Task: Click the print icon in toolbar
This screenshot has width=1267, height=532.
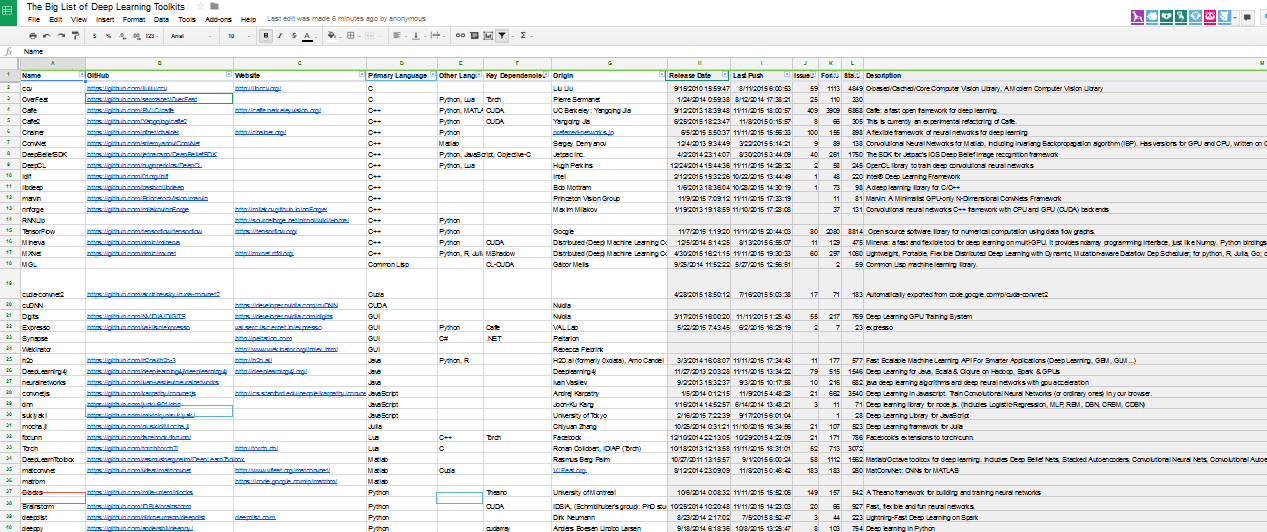Action: [x=33, y=36]
